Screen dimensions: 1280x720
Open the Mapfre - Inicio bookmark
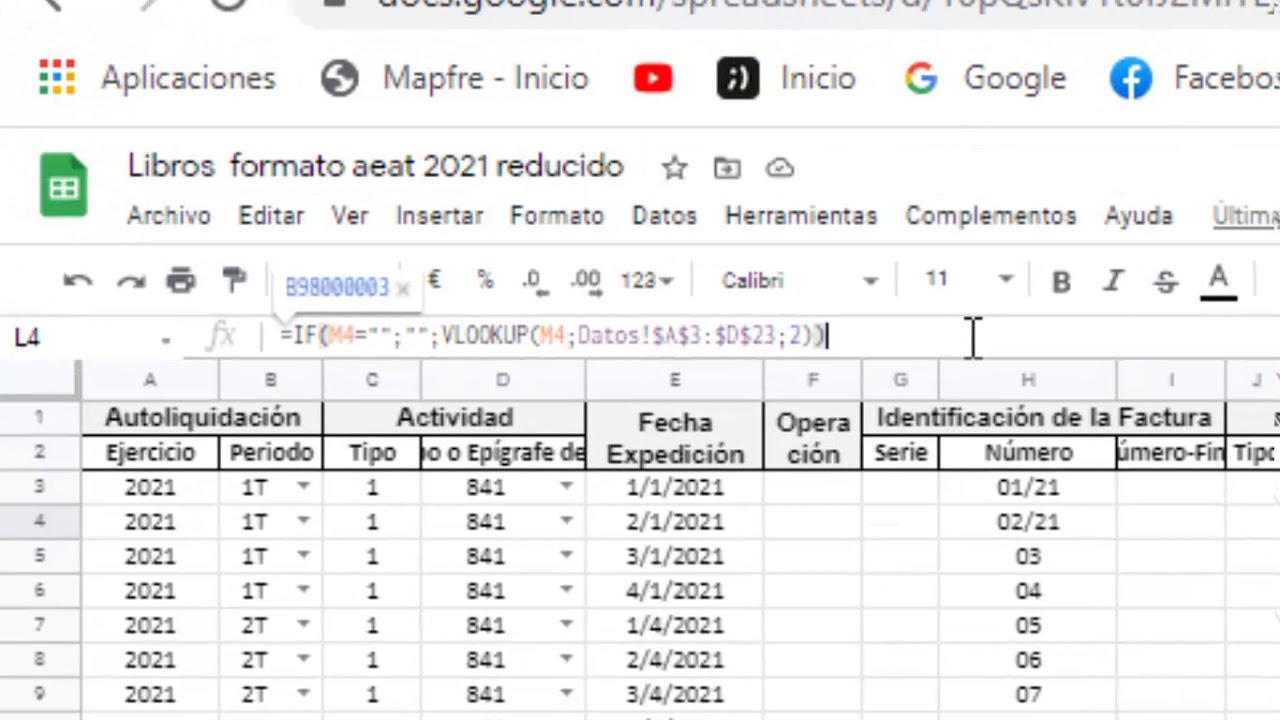point(455,78)
